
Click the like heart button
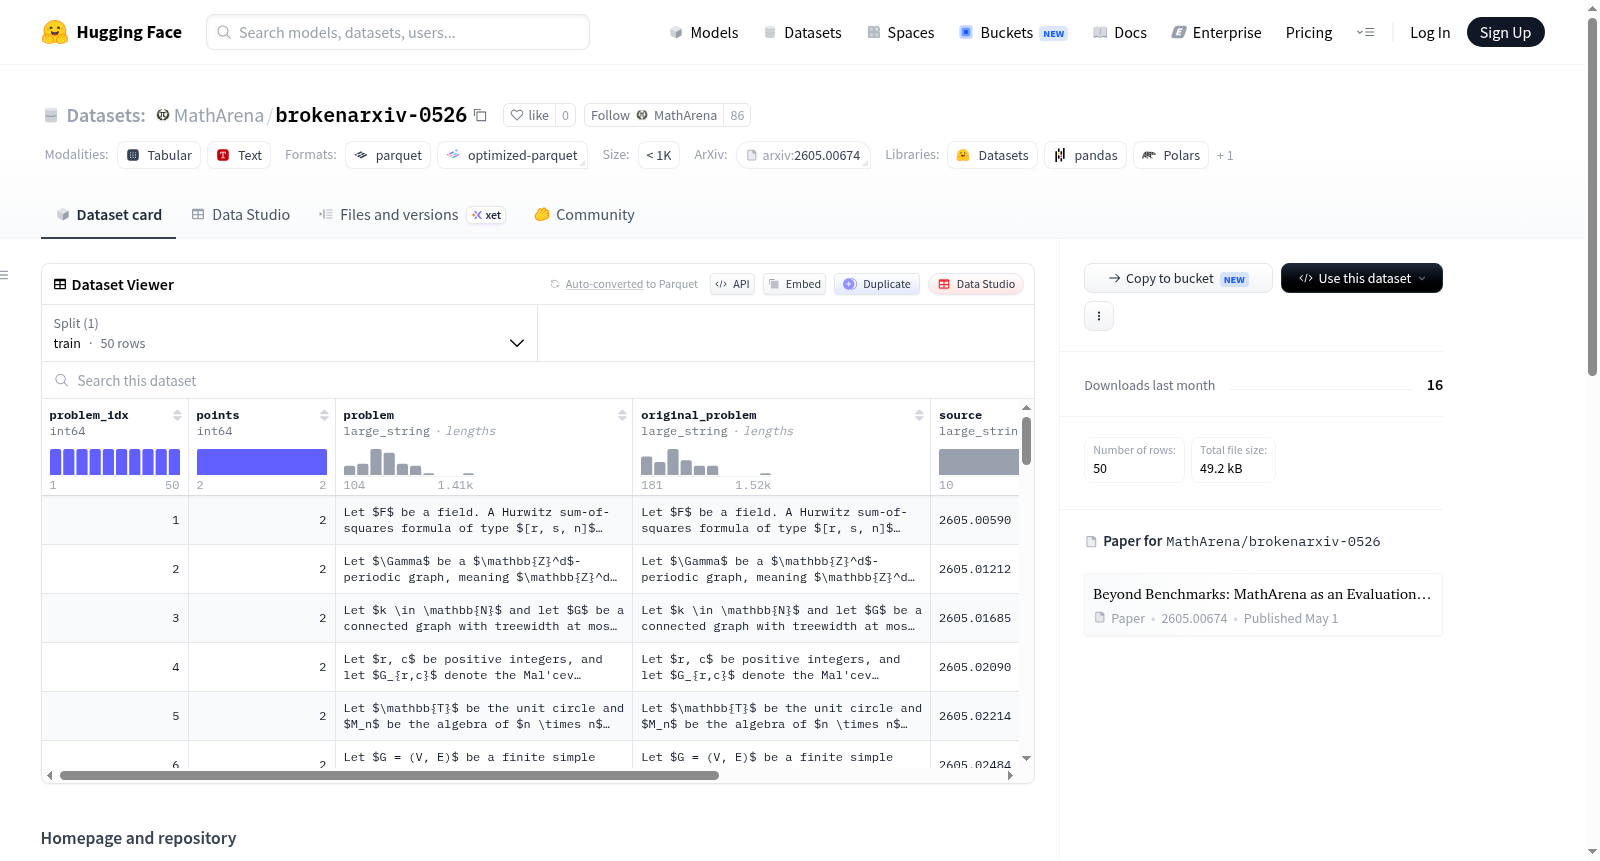pyautogui.click(x=529, y=115)
